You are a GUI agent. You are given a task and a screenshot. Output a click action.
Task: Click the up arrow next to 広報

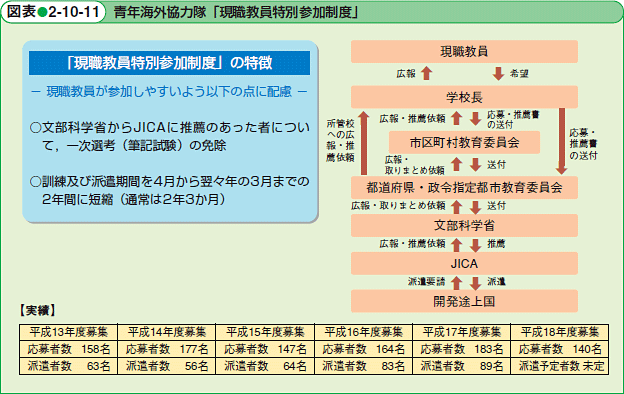pyautogui.click(x=427, y=73)
